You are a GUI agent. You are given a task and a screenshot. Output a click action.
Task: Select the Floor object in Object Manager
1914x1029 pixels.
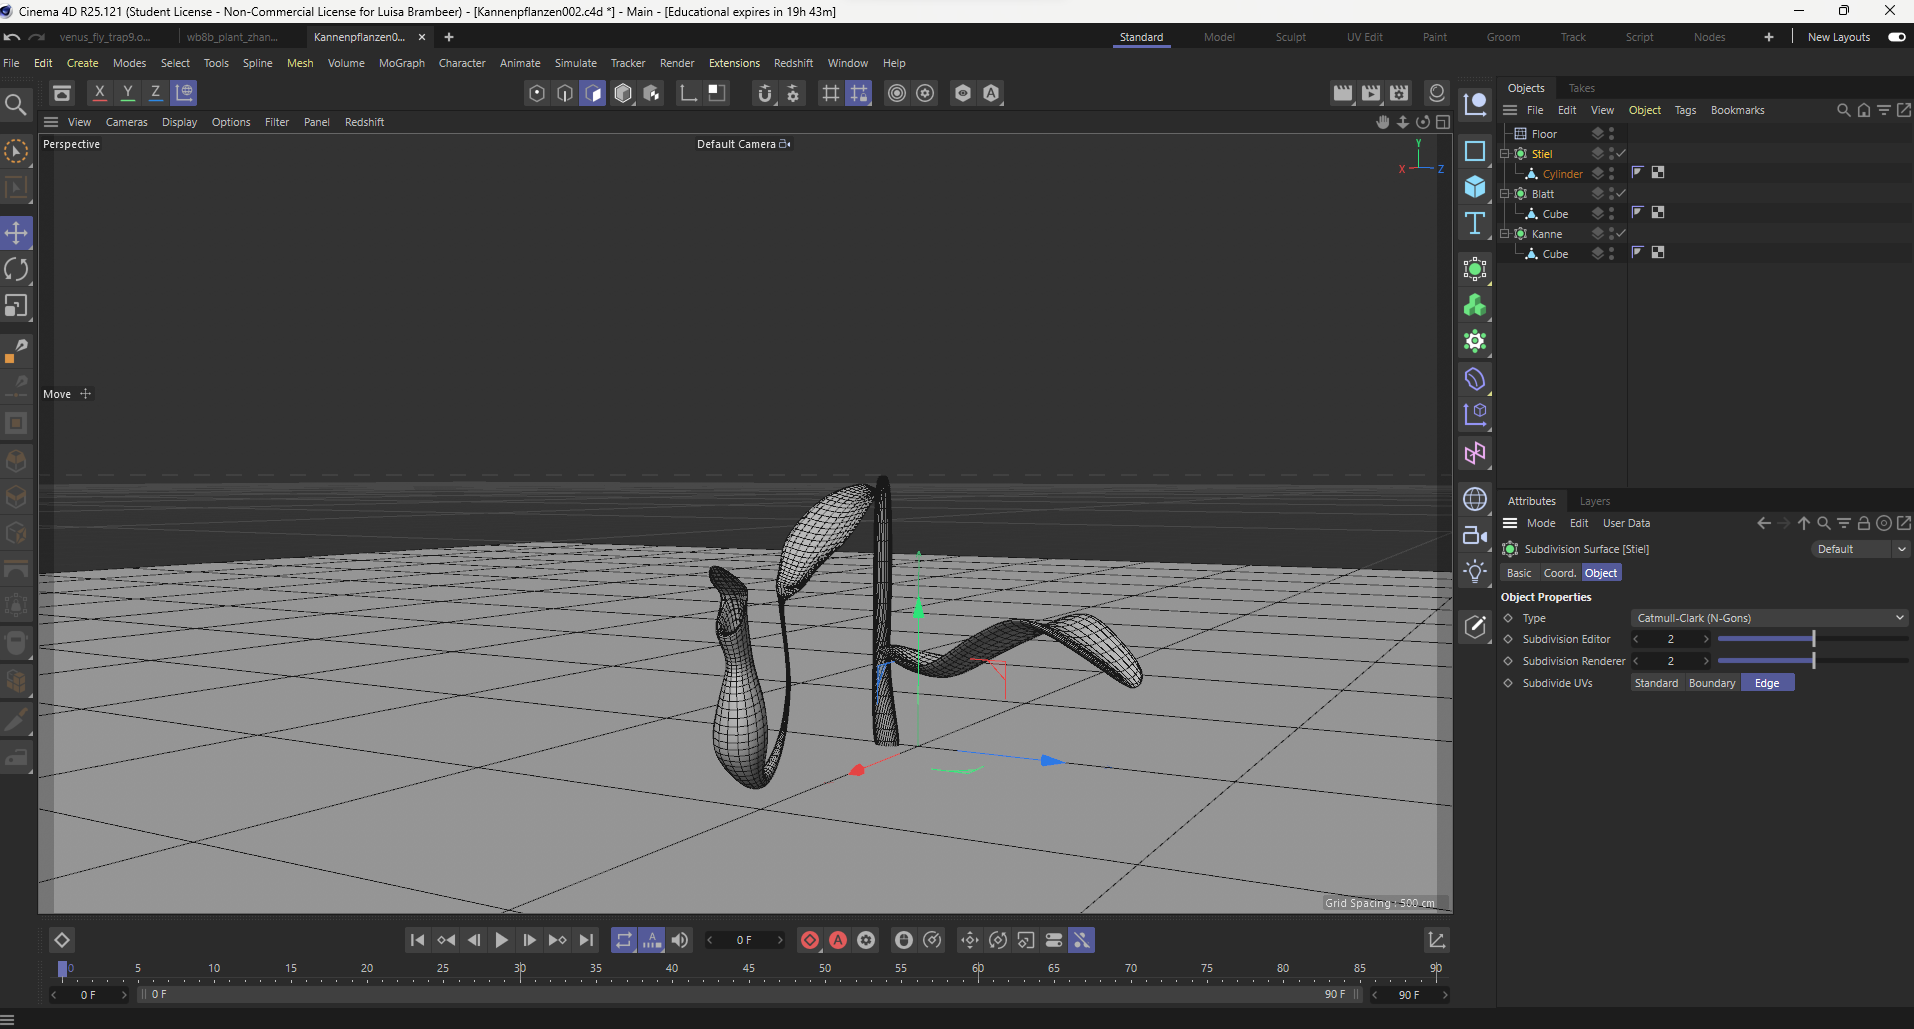[x=1544, y=134]
